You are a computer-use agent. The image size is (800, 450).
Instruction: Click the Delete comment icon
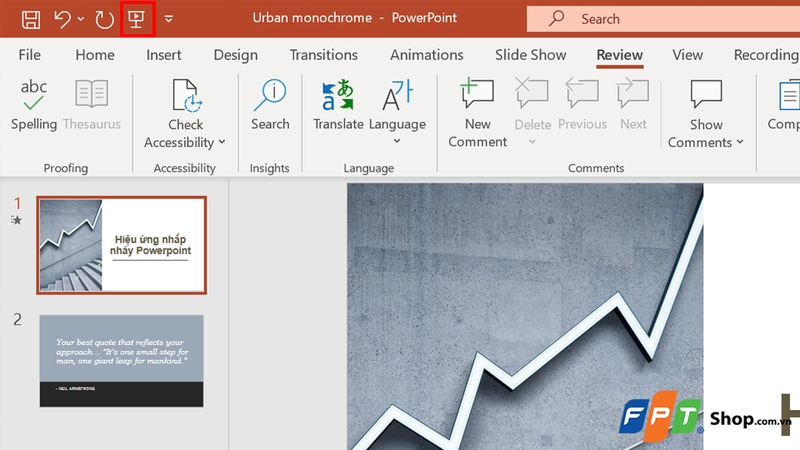pyautogui.click(x=532, y=94)
